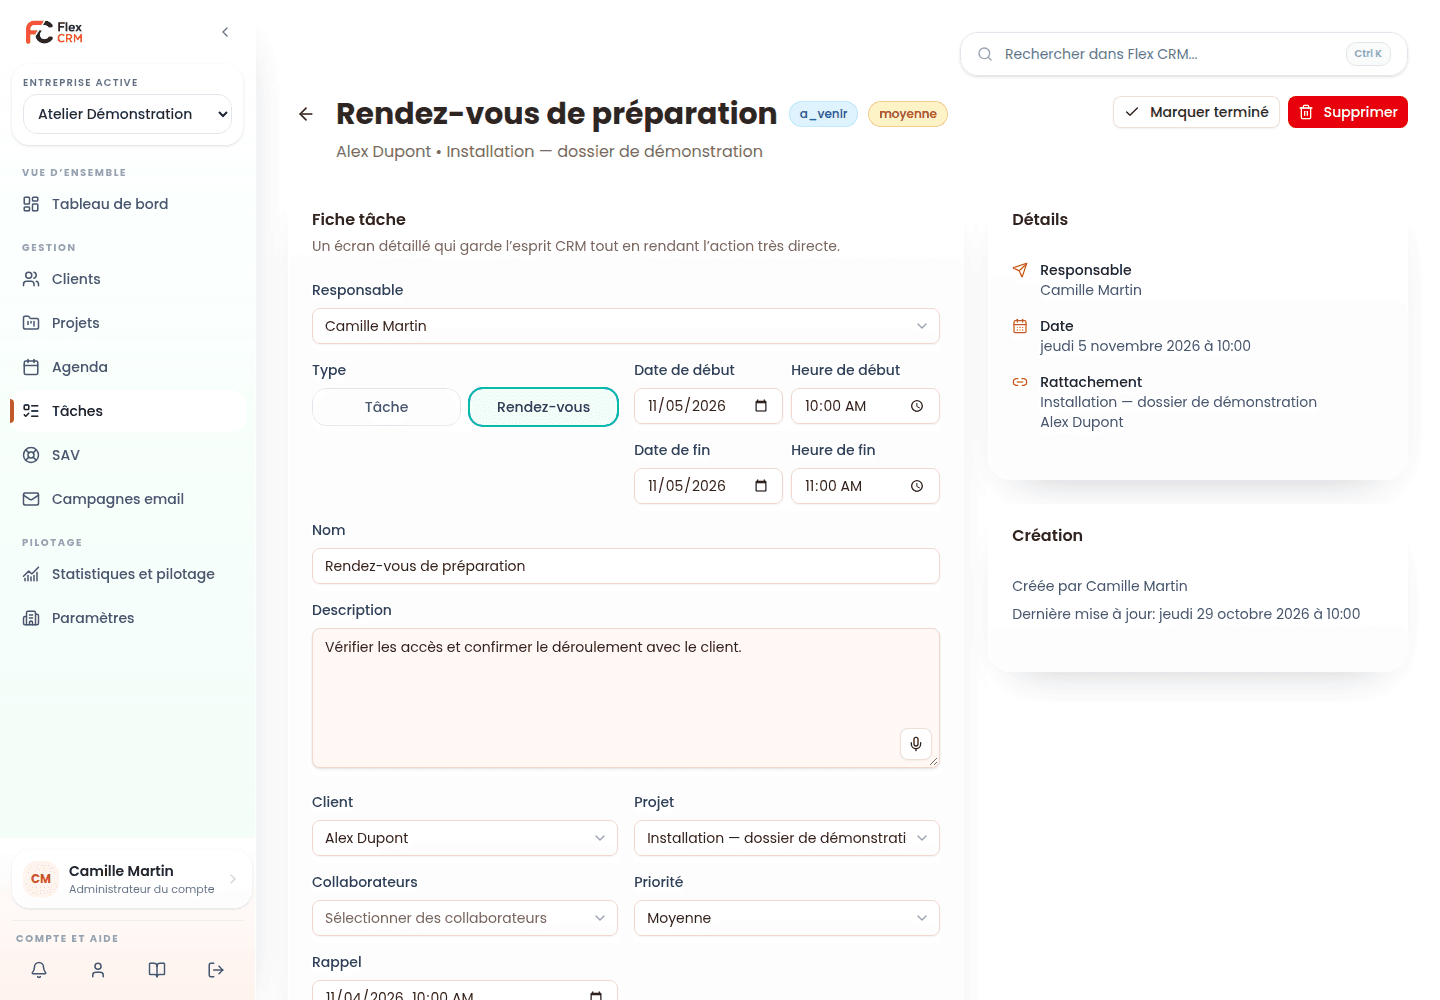Open Tableau de bord in sidebar
The image size is (1440, 1000).
[x=127, y=204]
